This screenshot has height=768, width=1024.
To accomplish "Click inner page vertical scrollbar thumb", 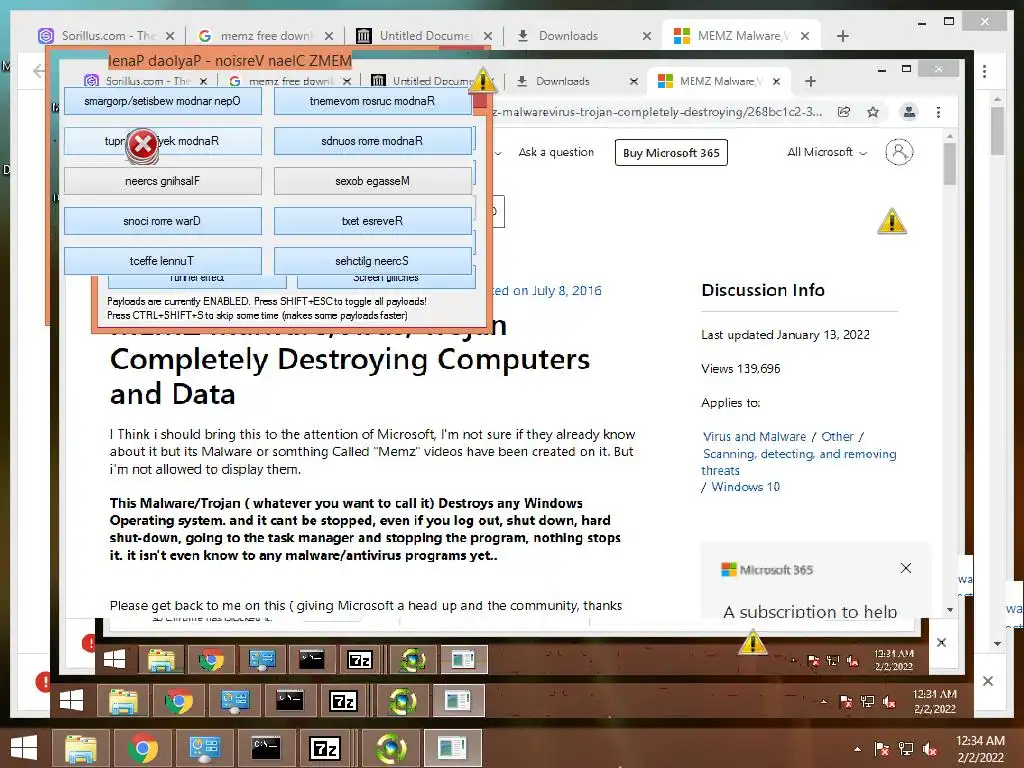I will 950,163.
